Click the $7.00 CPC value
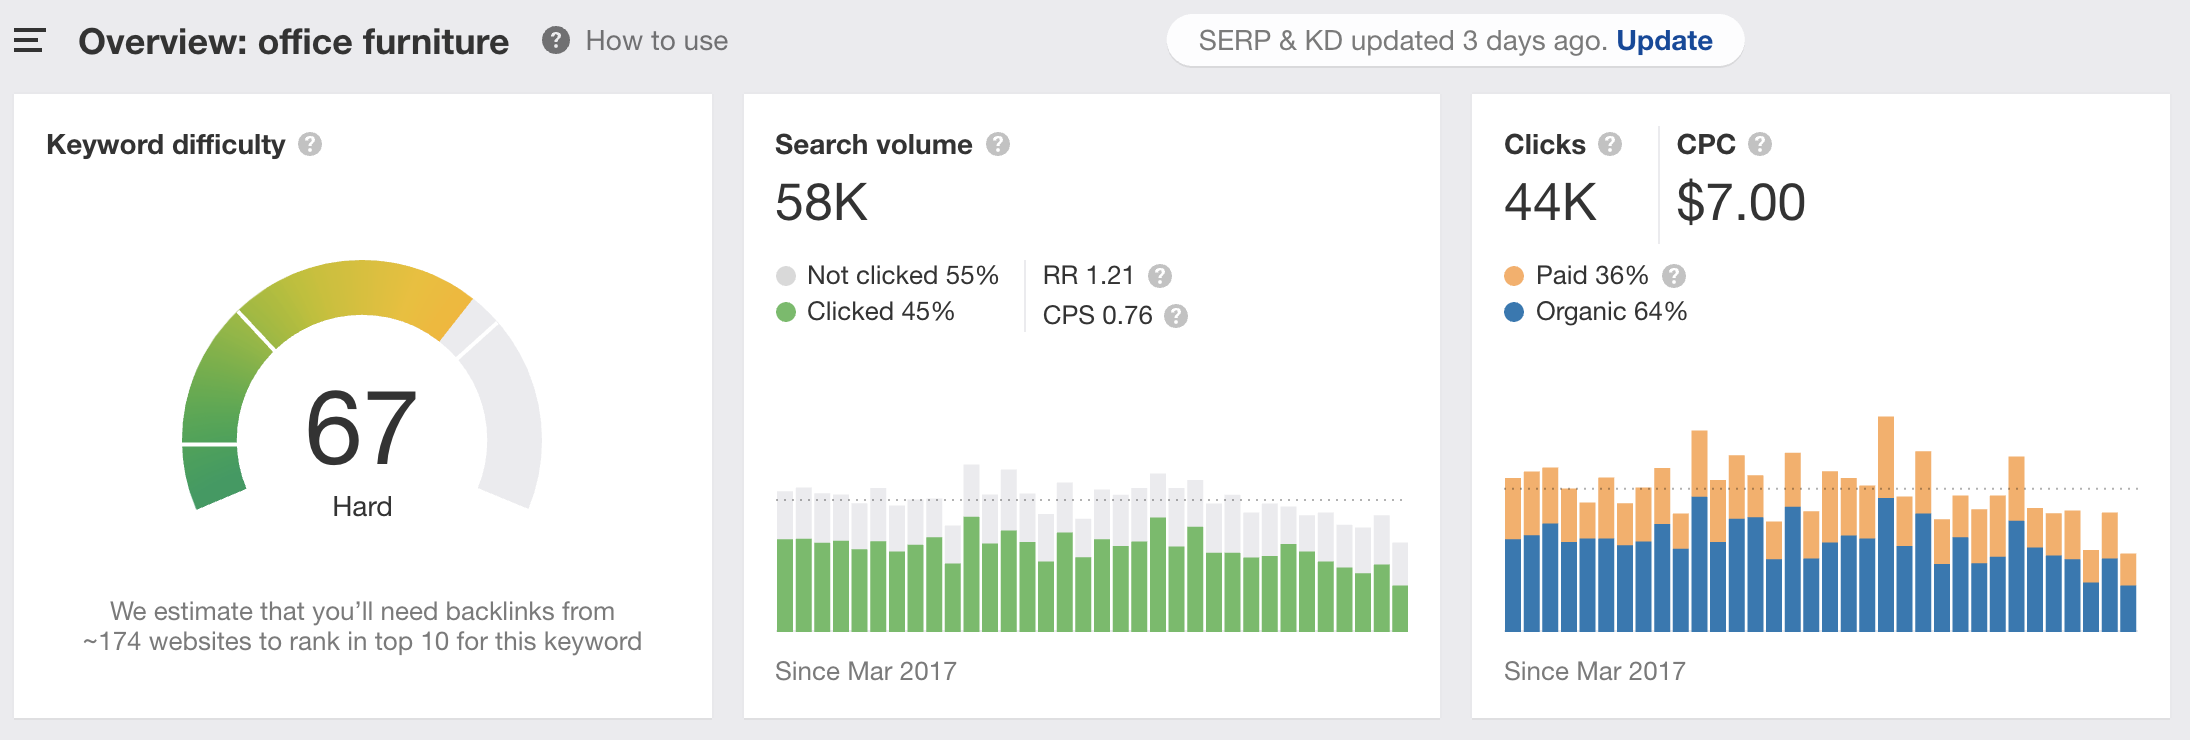The width and height of the screenshot is (2190, 740). pos(1741,203)
